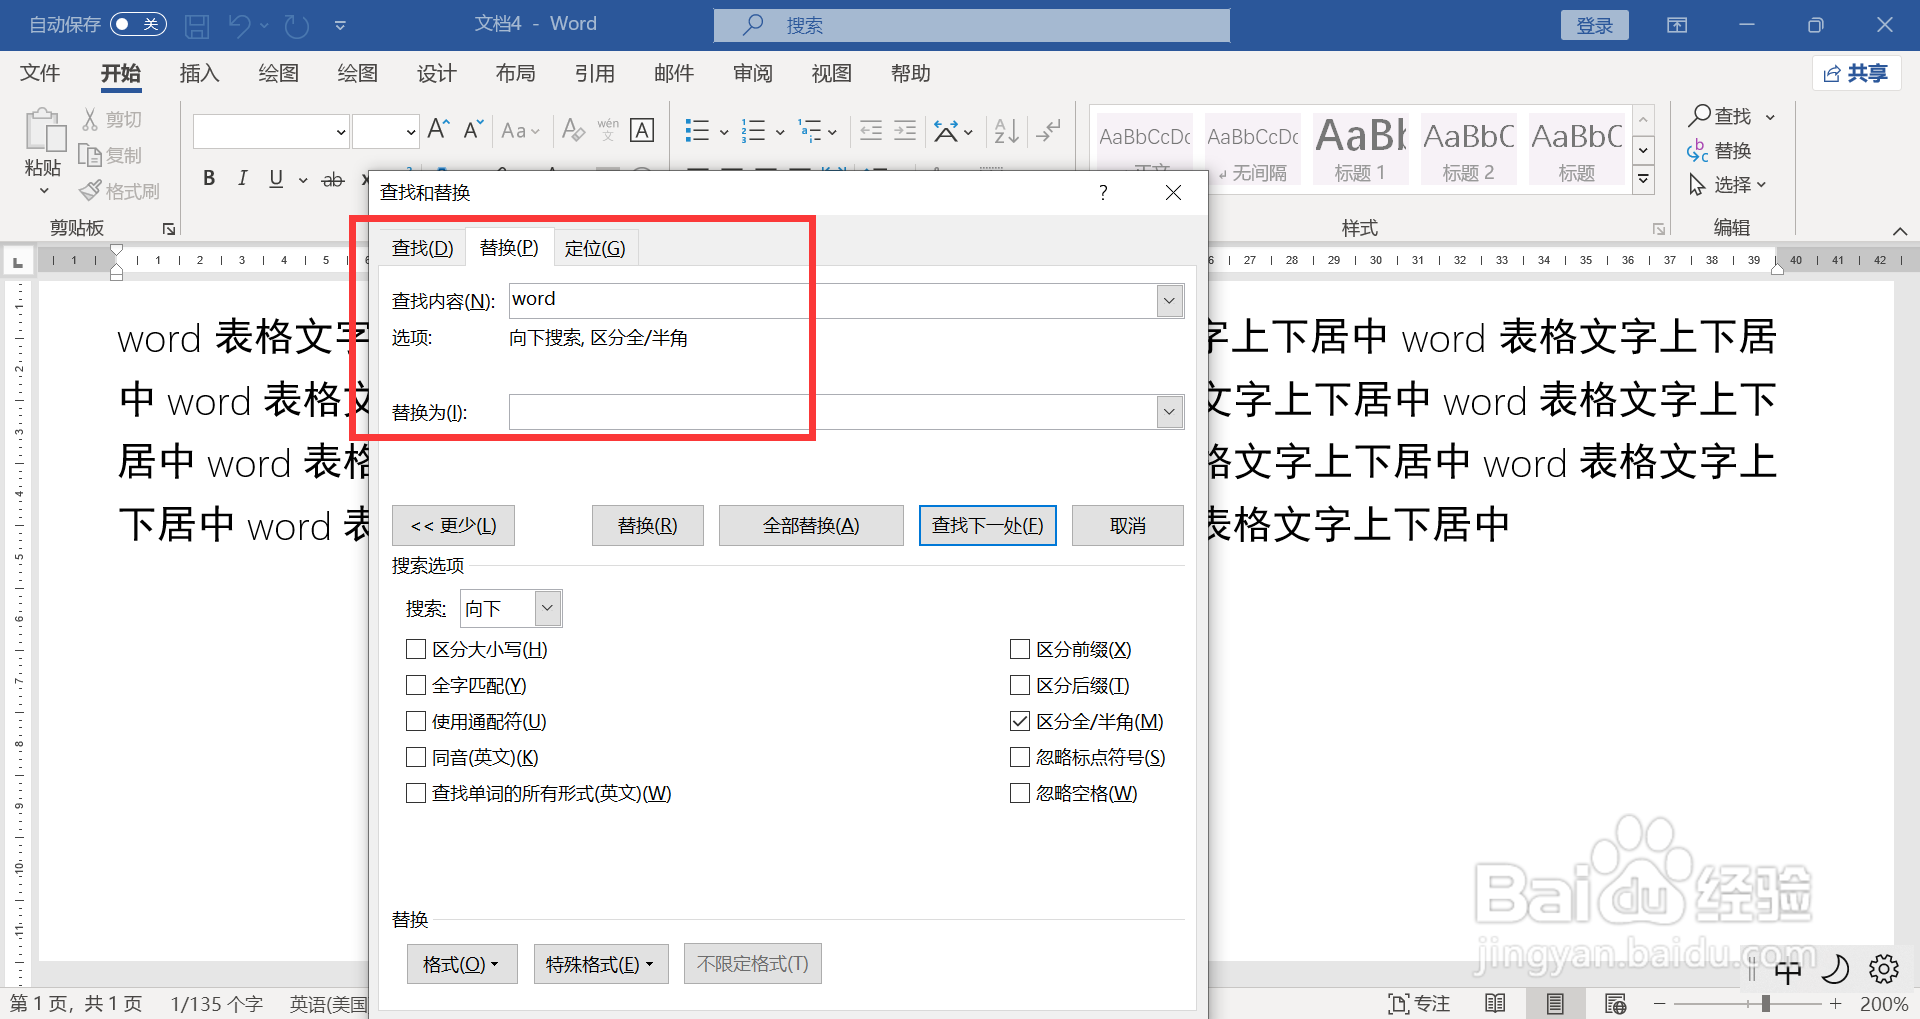Open the 审阅 ribbon tab
The image size is (1920, 1019).
[x=752, y=73]
